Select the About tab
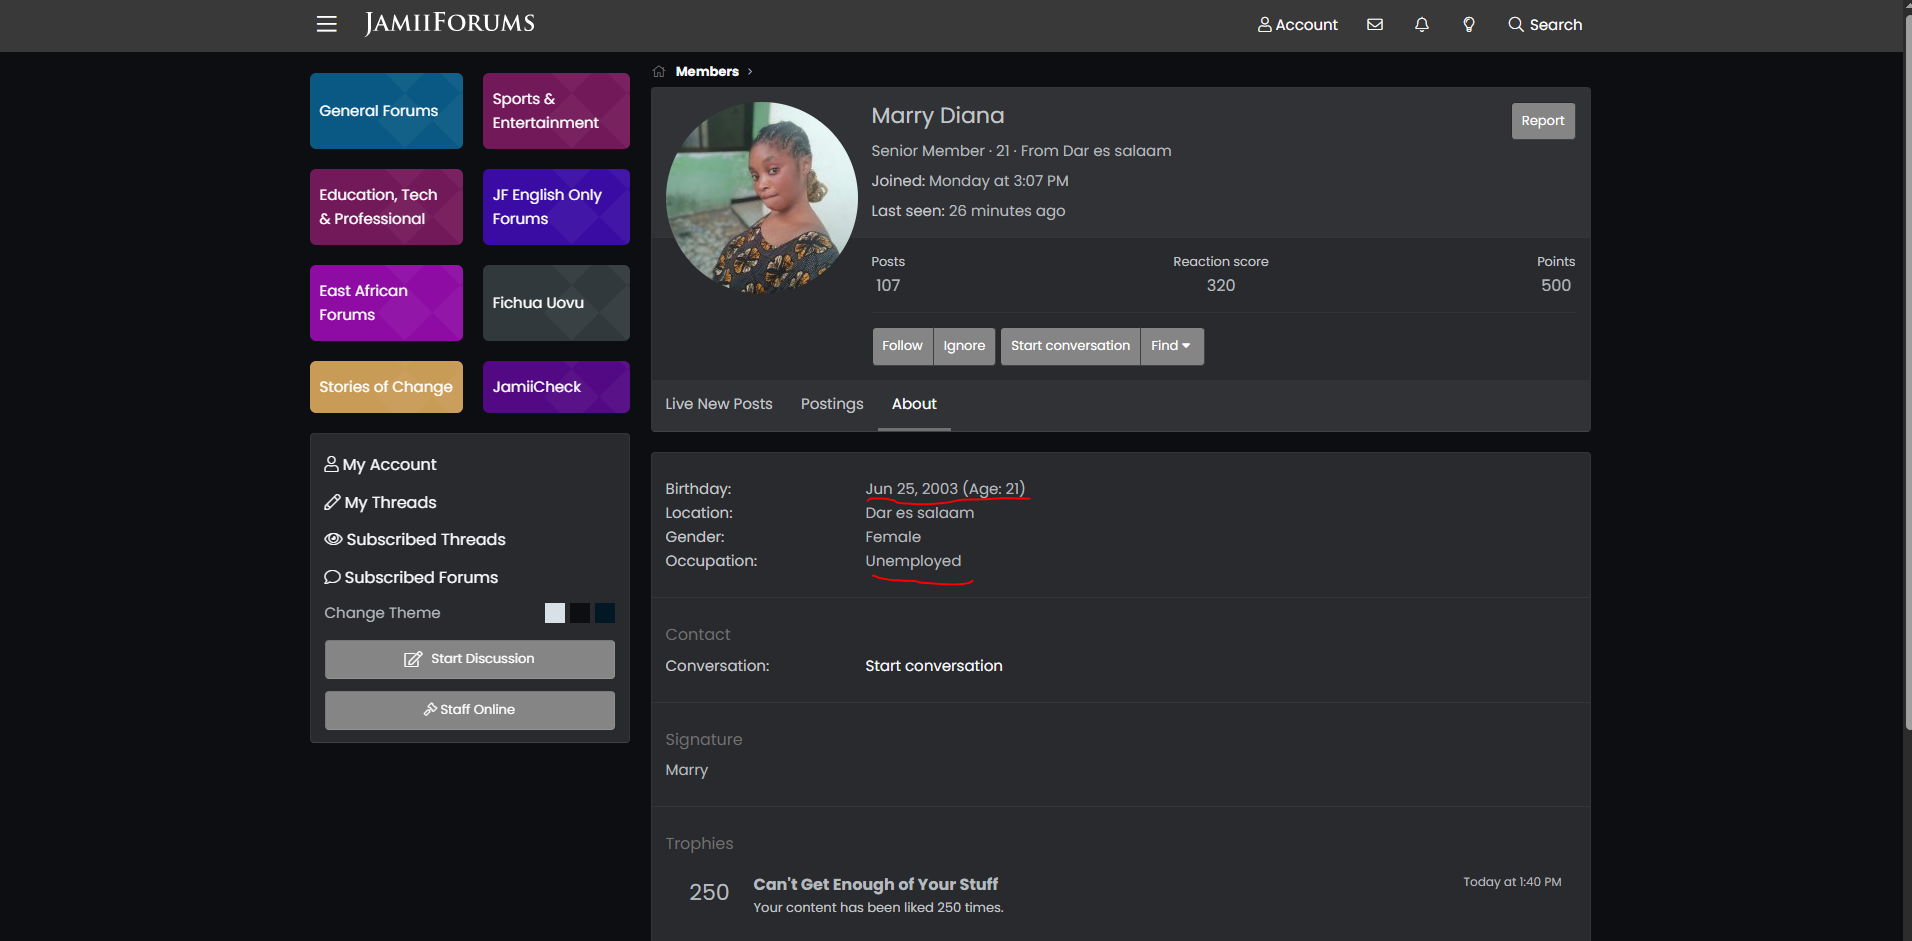This screenshot has width=1912, height=941. 914,404
